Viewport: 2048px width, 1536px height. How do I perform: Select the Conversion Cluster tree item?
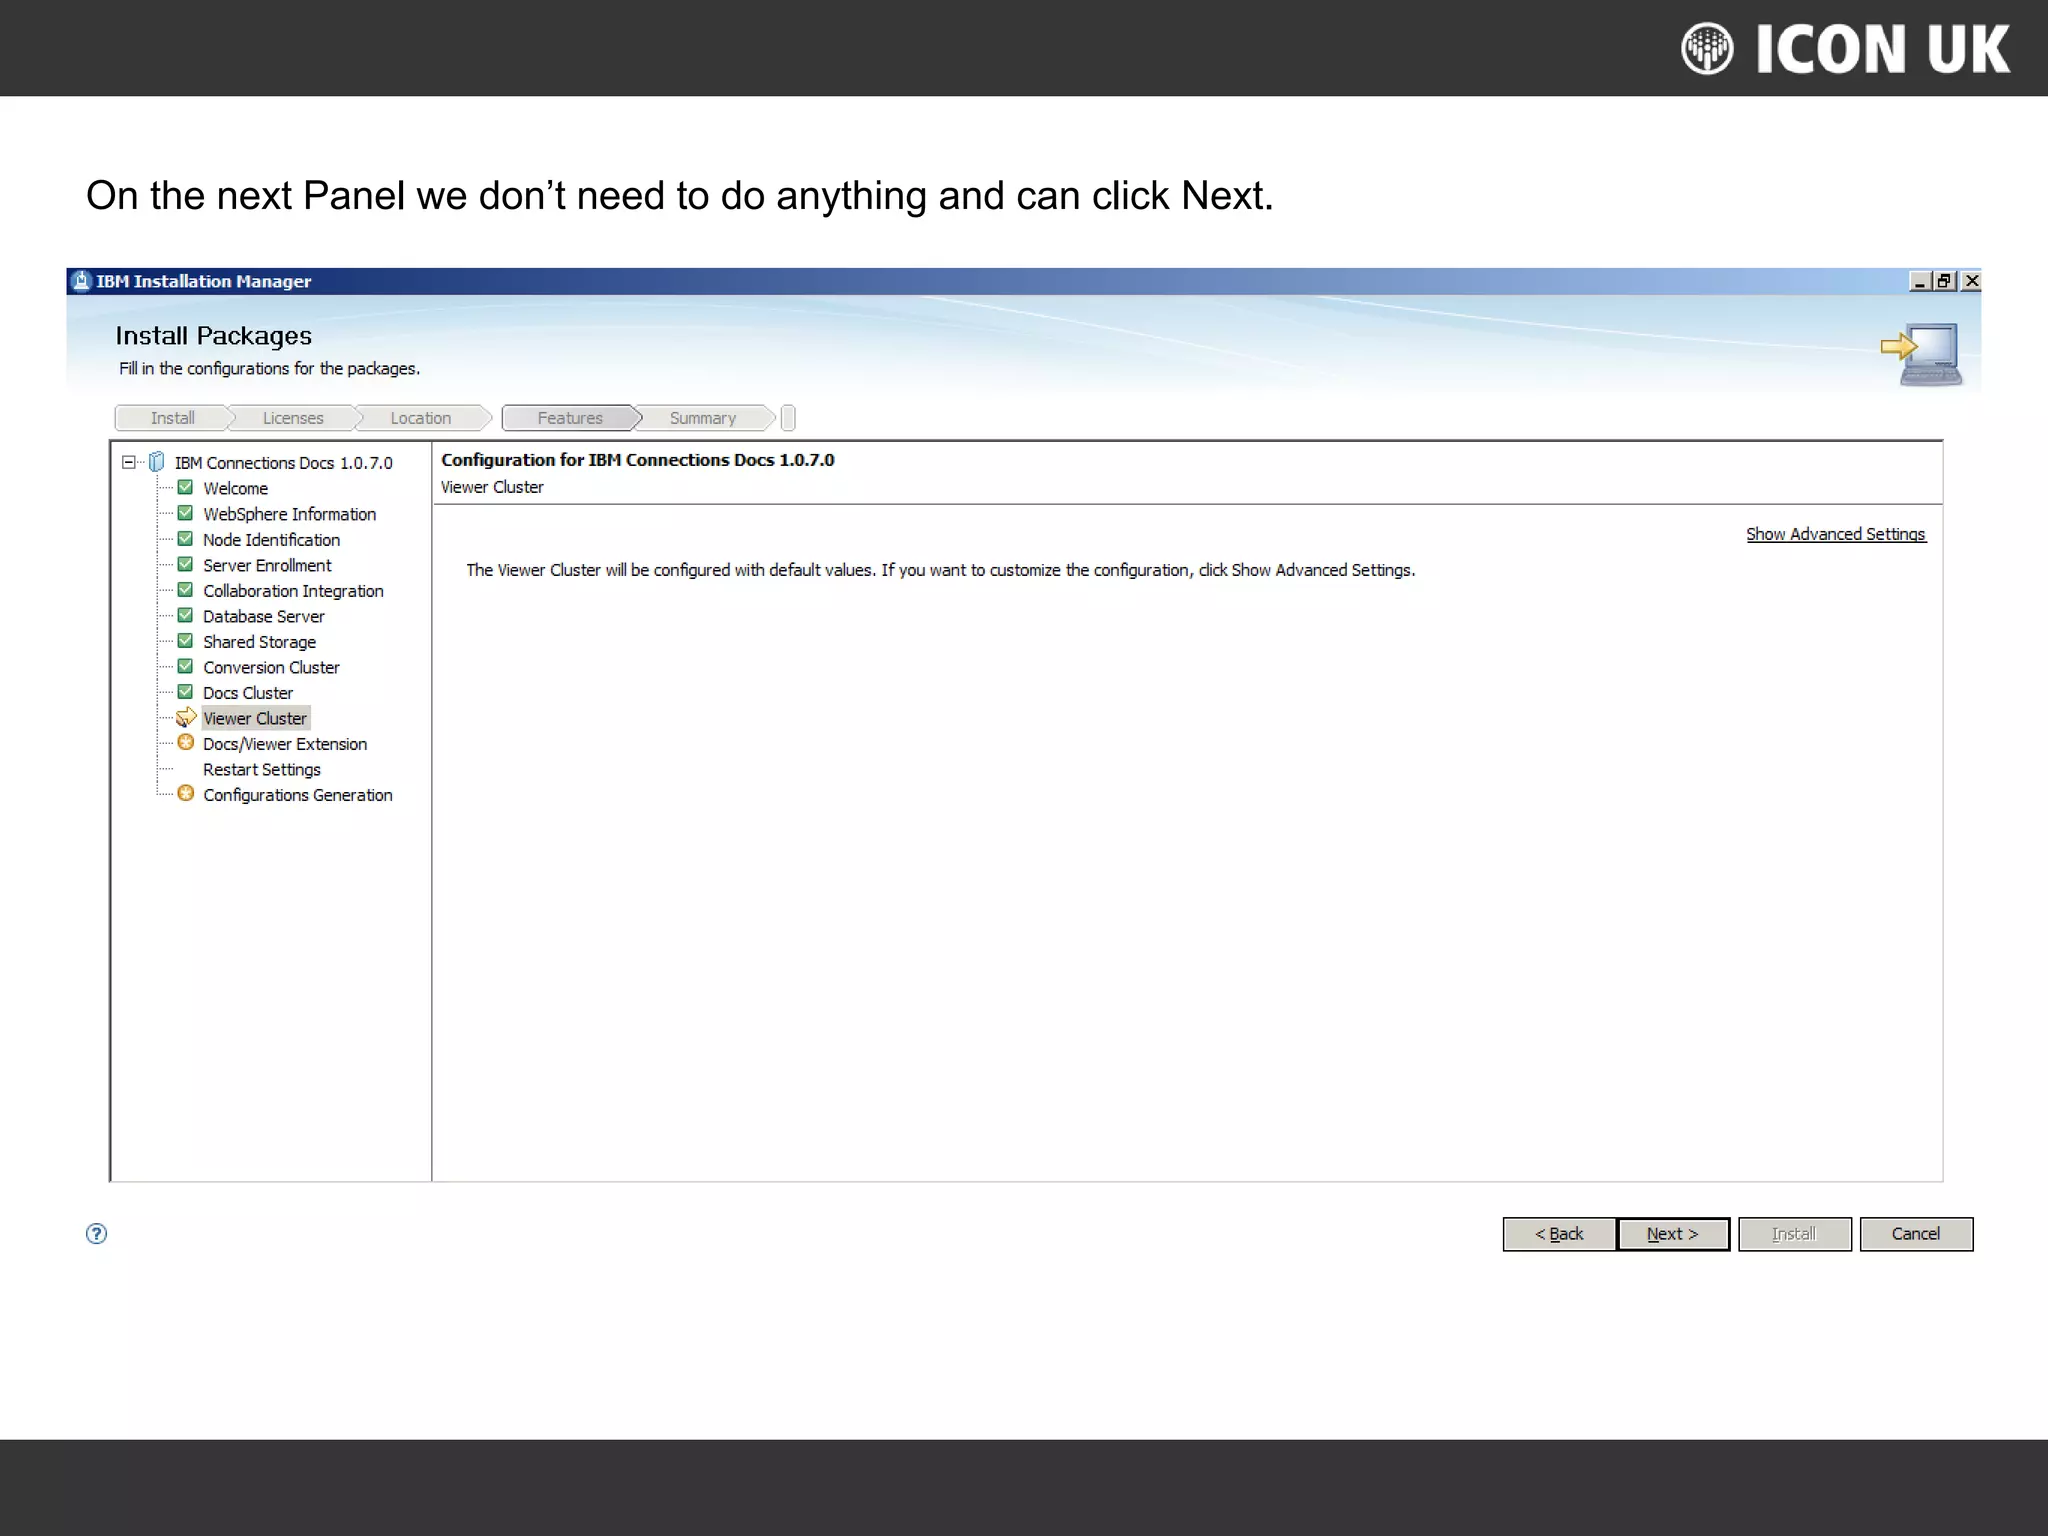(271, 667)
